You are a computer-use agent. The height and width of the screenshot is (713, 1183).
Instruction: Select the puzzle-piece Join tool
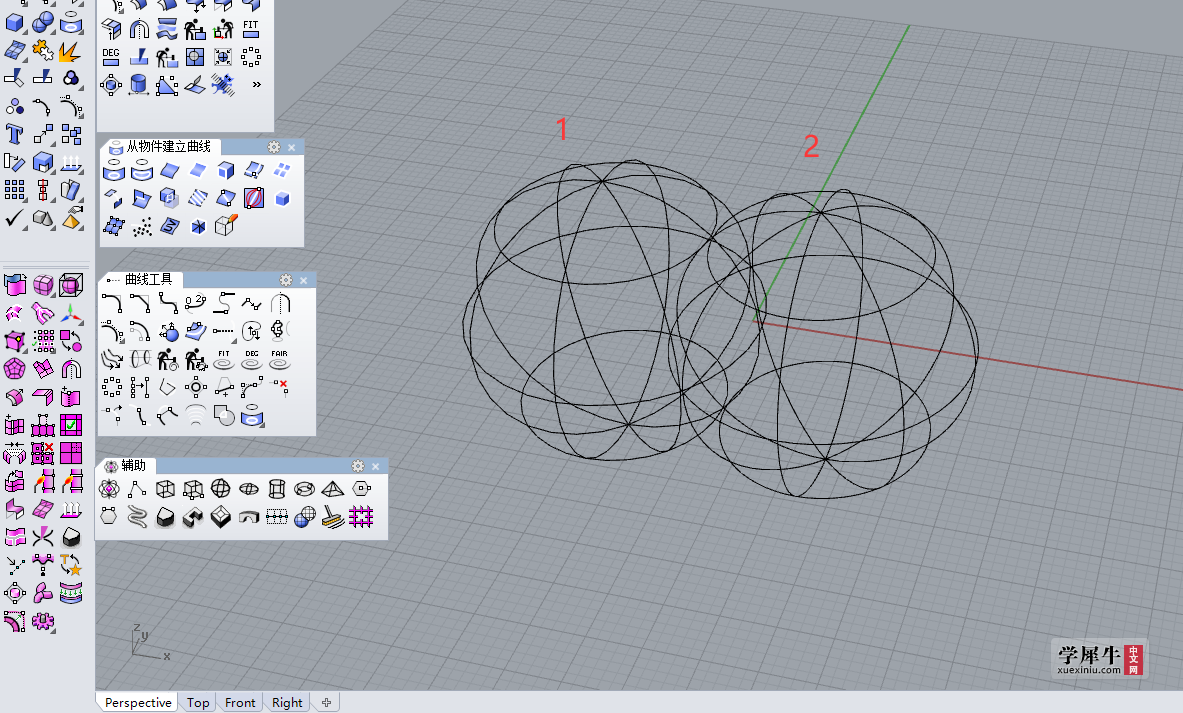click(43, 51)
